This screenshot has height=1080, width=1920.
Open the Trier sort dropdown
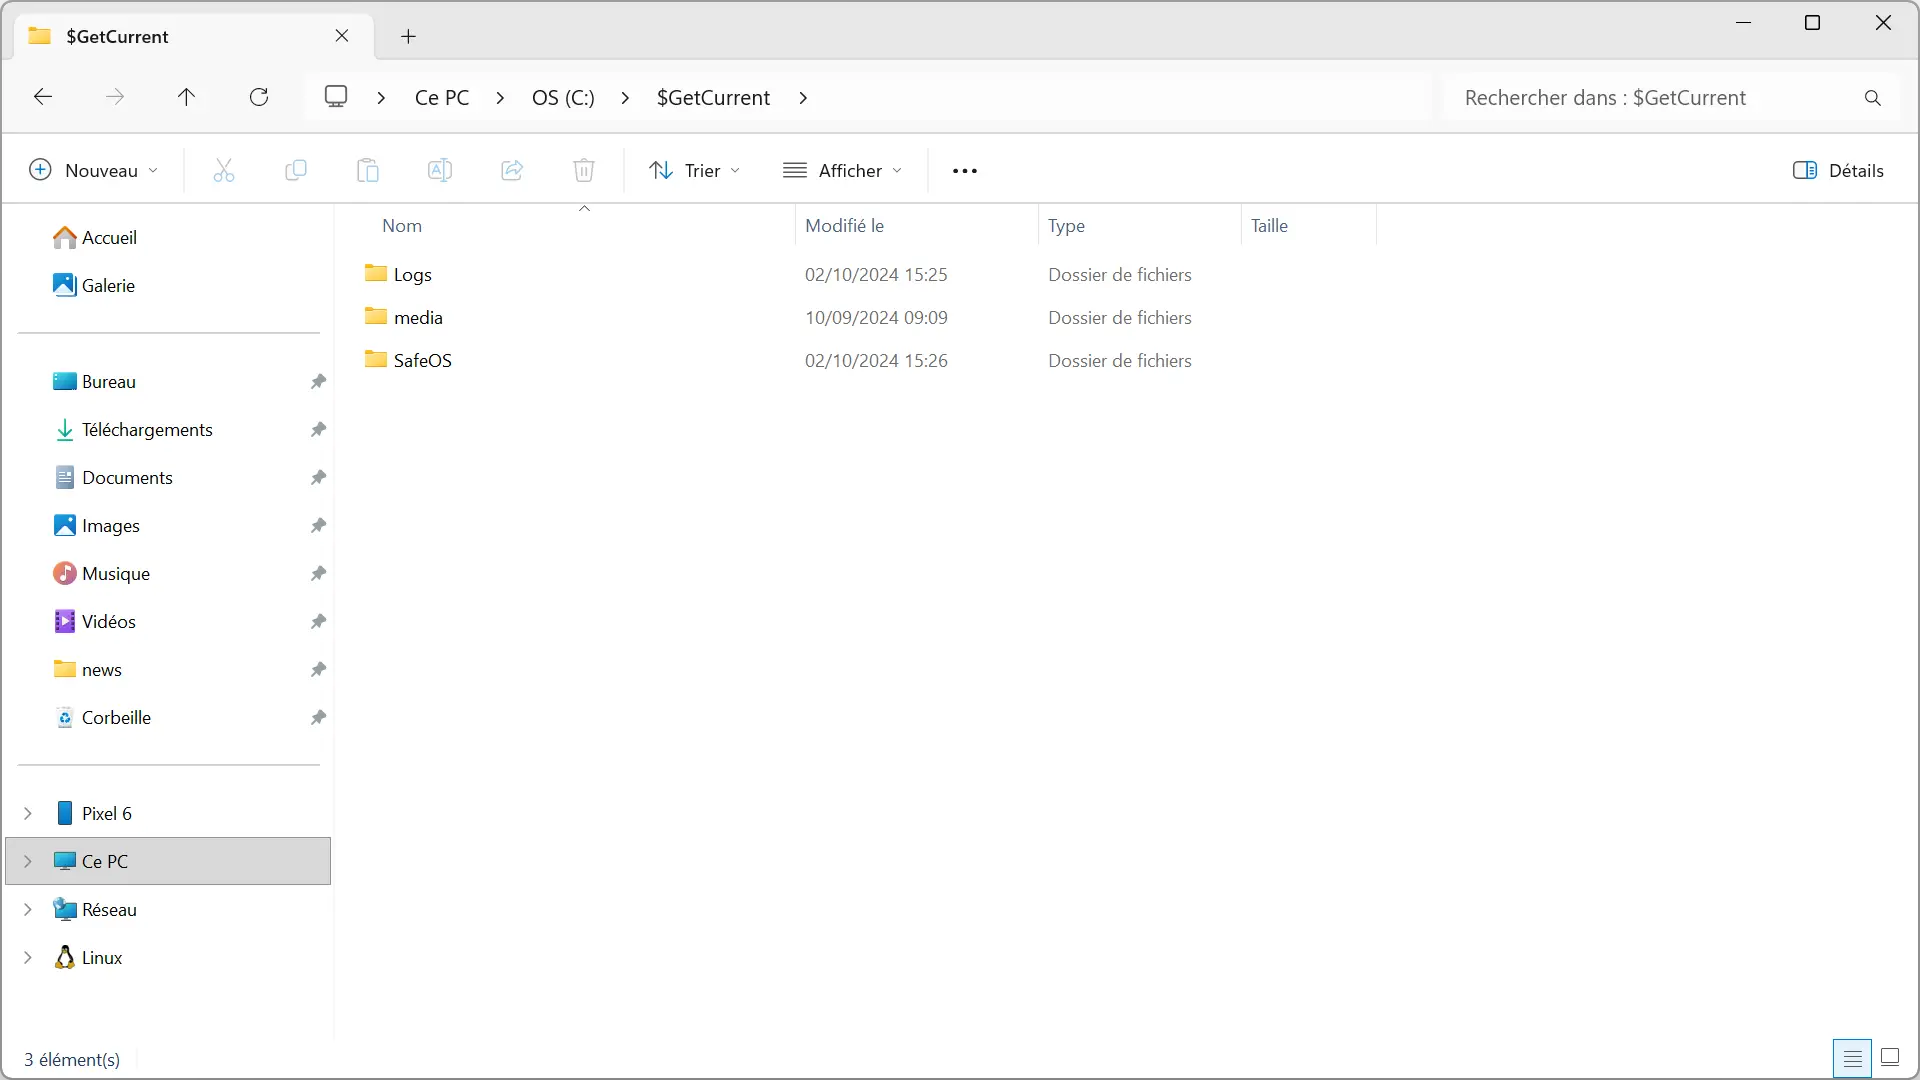695,171
